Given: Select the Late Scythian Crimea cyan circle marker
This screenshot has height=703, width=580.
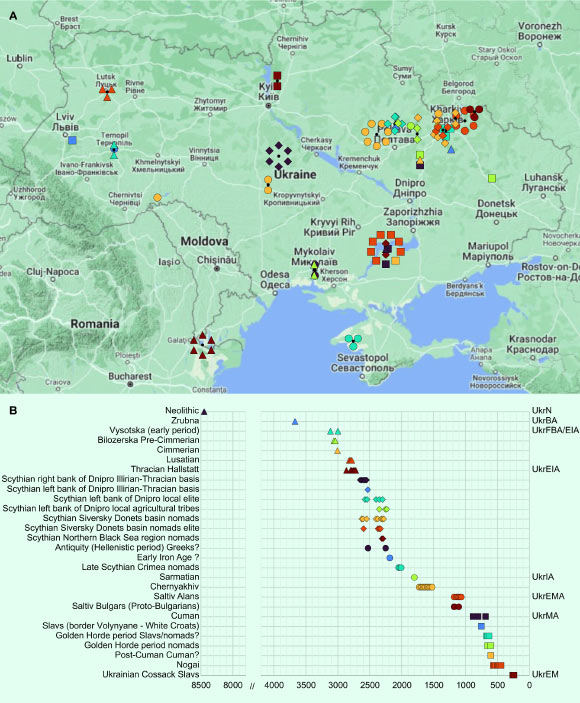Looking at the screenshot, I should [400, 568].
